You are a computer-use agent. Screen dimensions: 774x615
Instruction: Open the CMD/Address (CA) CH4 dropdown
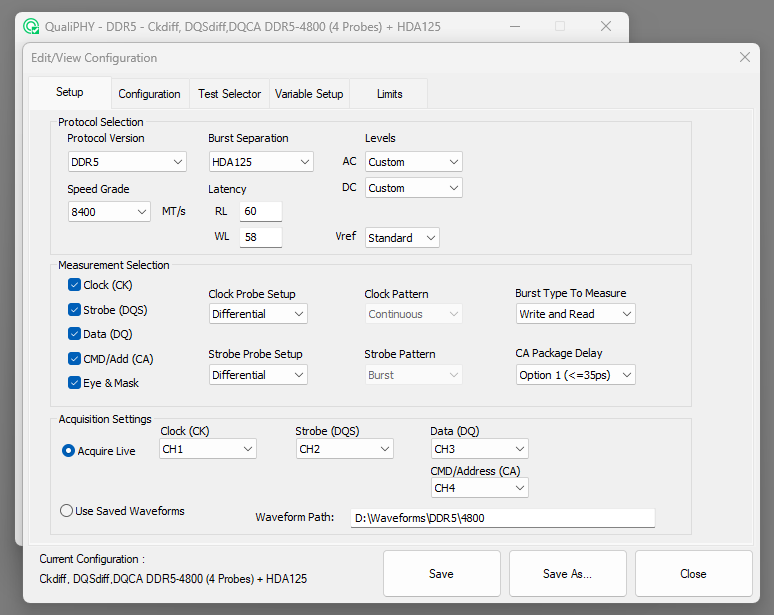click(479, 488)
